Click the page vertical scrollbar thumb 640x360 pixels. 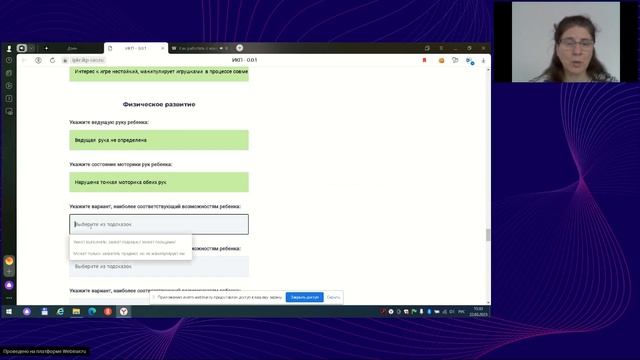(488, 235)
